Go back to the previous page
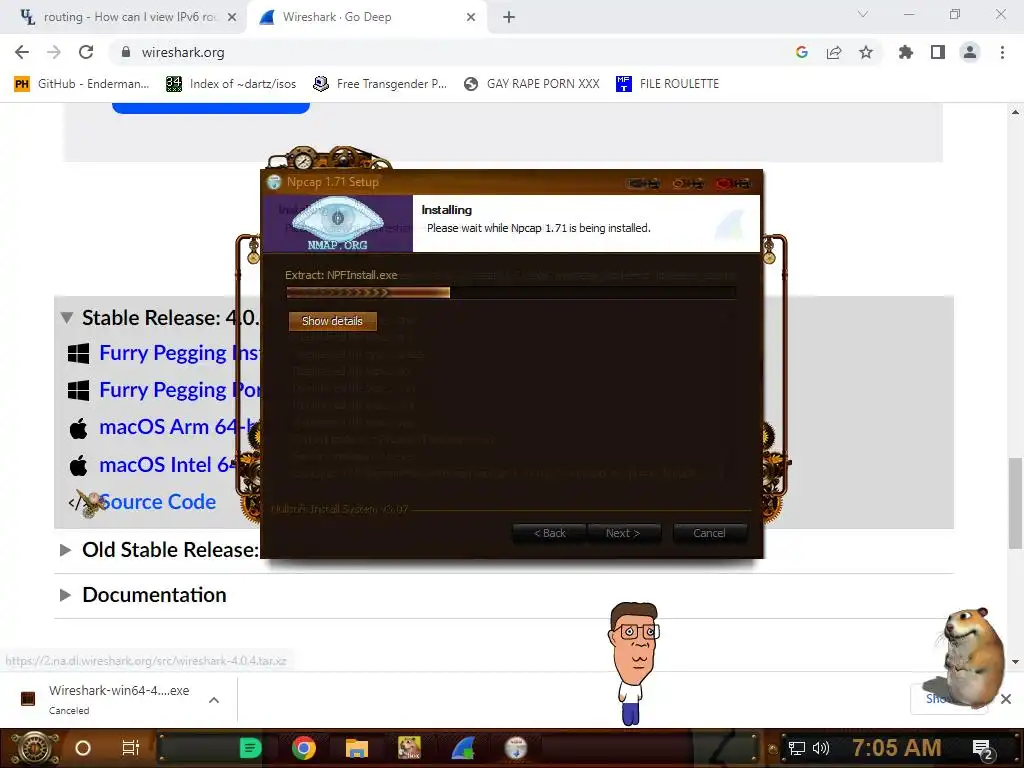Viewport: 1024px width, 768px height. pos(22,52)
